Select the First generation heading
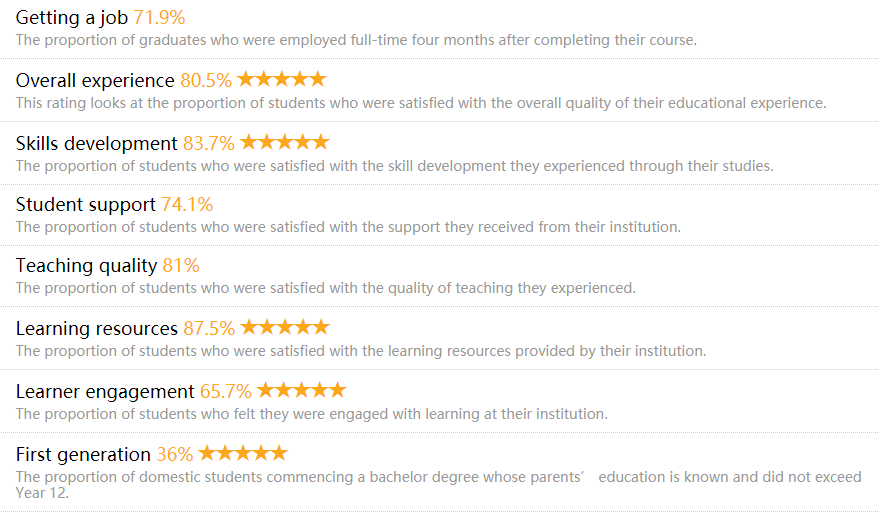This screenshot has width=882, height=513. [83, 454]
